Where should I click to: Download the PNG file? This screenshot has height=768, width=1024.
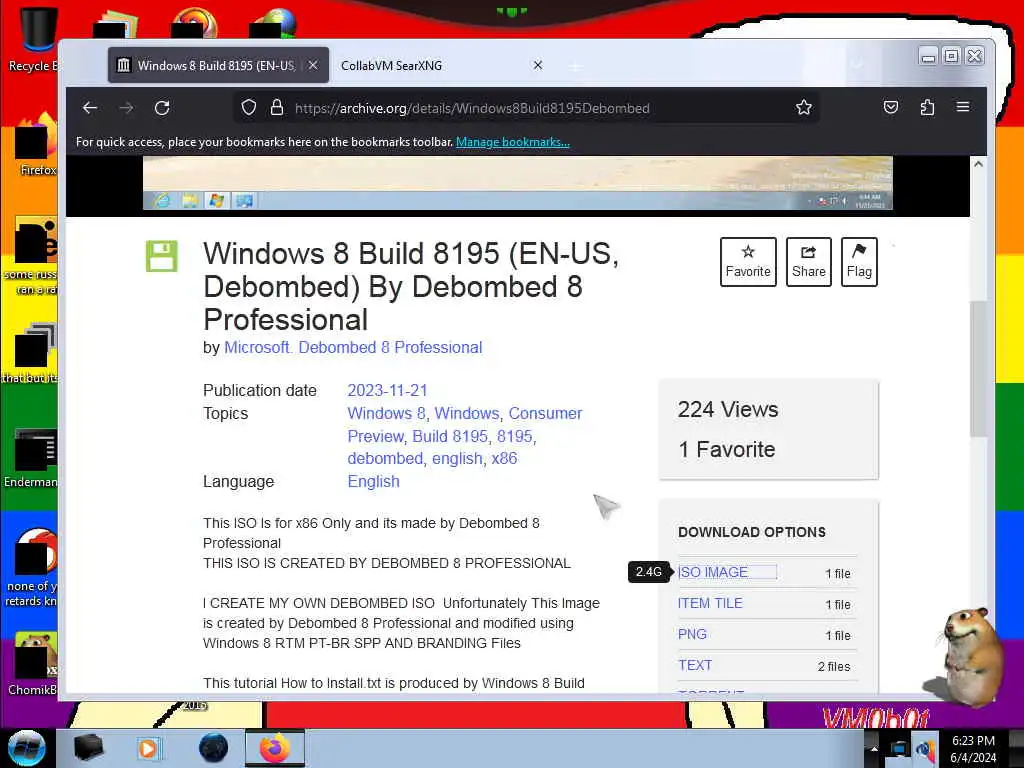point(692,634)
